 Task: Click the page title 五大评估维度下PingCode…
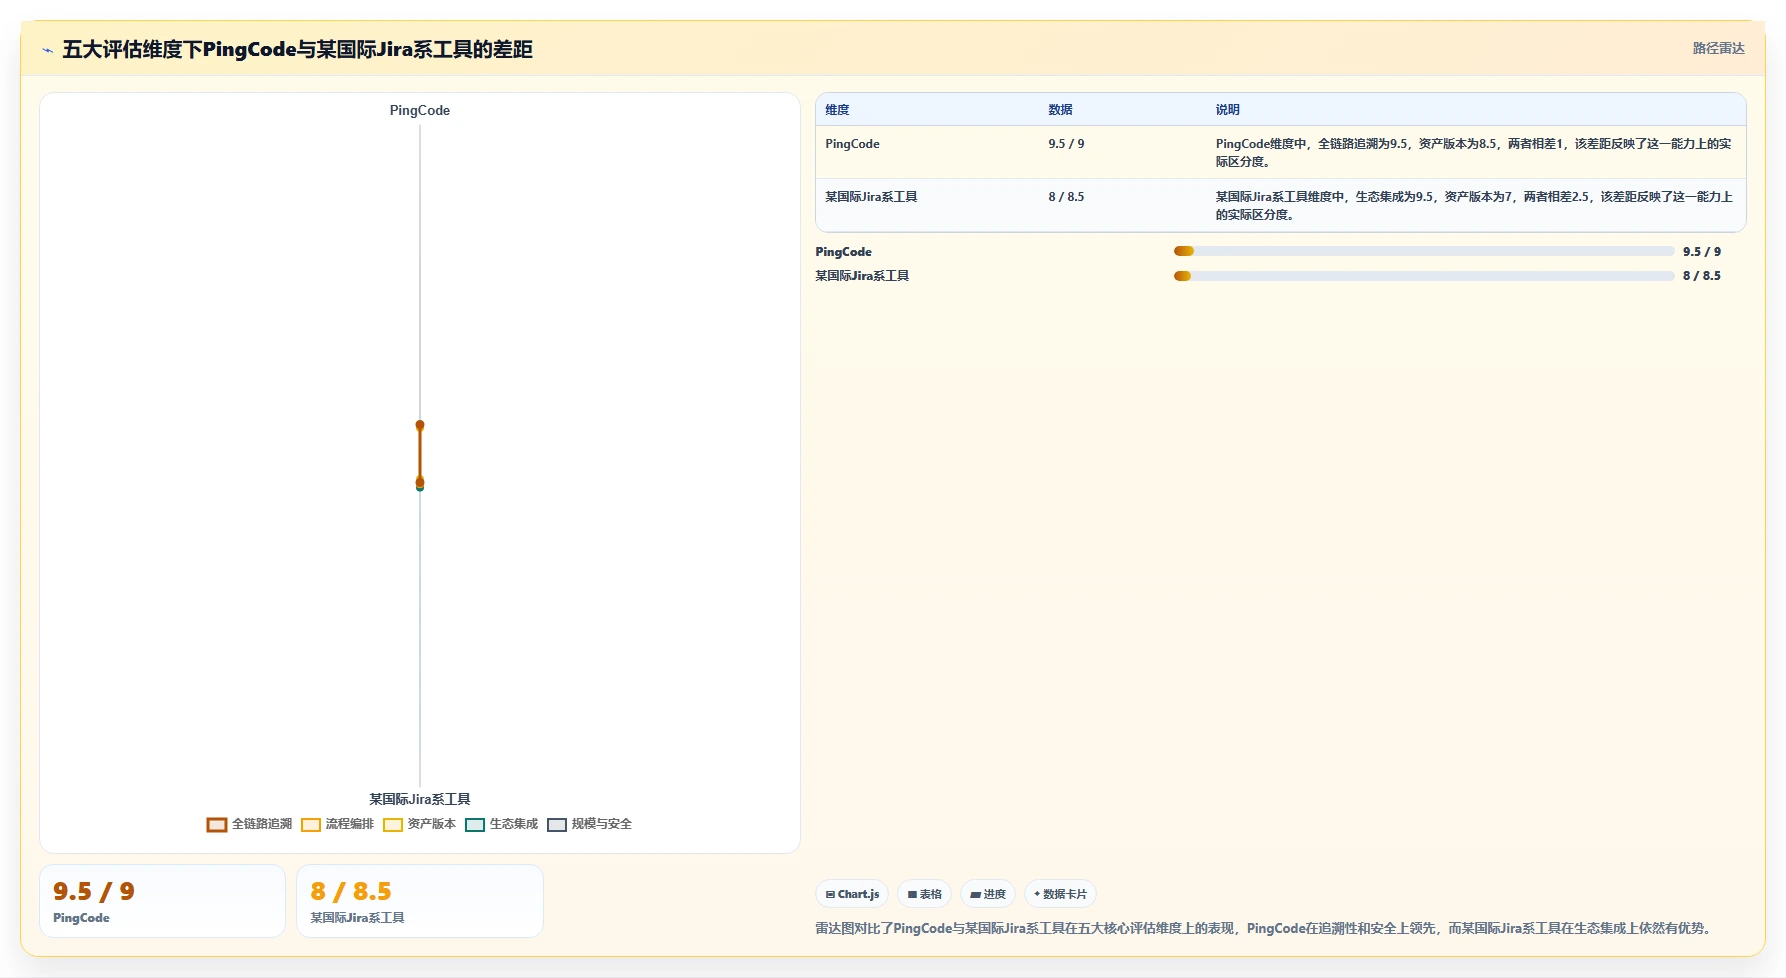click(x=297, y=50)
